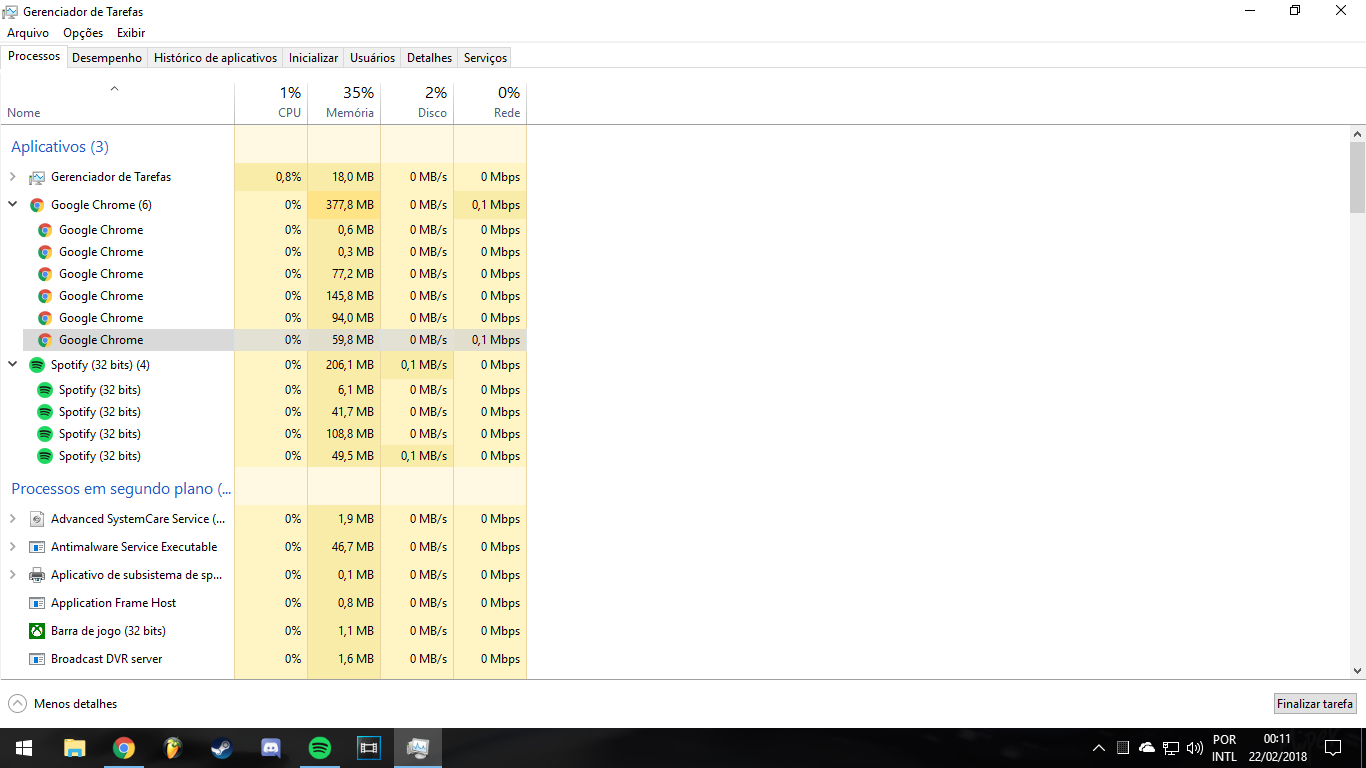Show hidden system tray icons
The height and width of the screenshot is (768, 1366).
pyautogui.click(x=1099, y=748)
